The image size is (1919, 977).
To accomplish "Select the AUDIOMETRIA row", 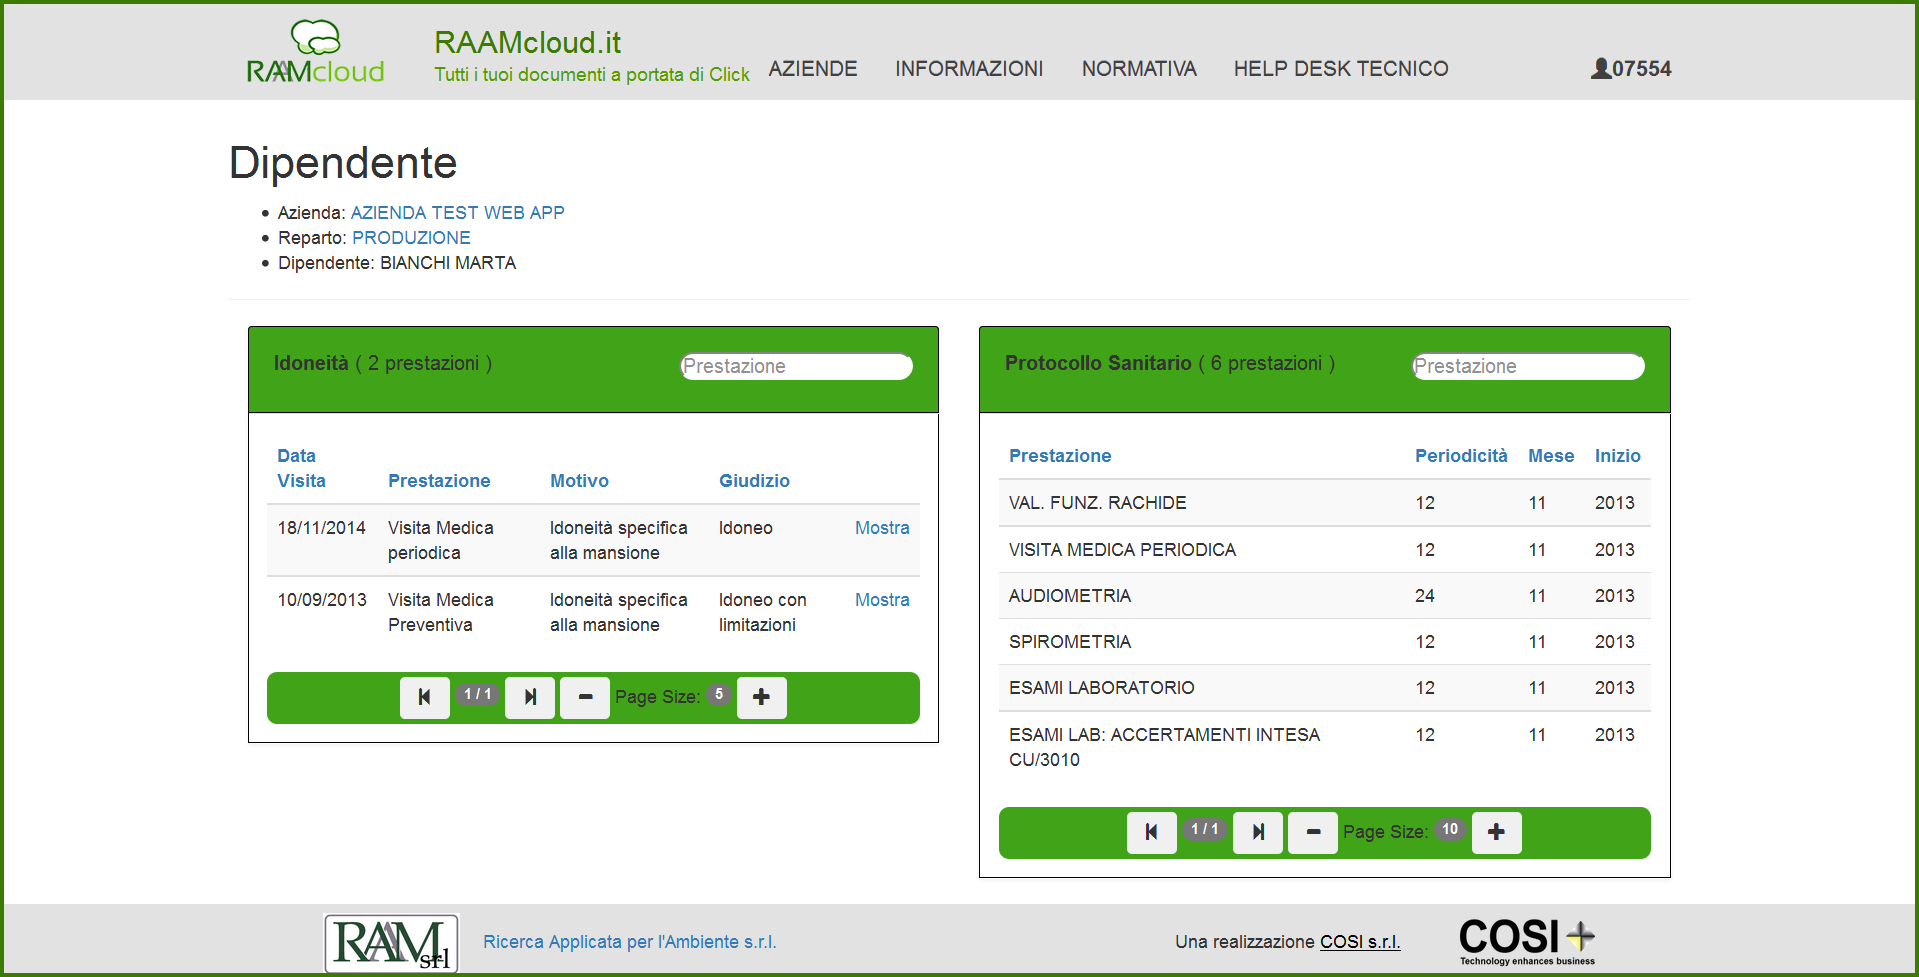I will click(x=1325, y=596).
